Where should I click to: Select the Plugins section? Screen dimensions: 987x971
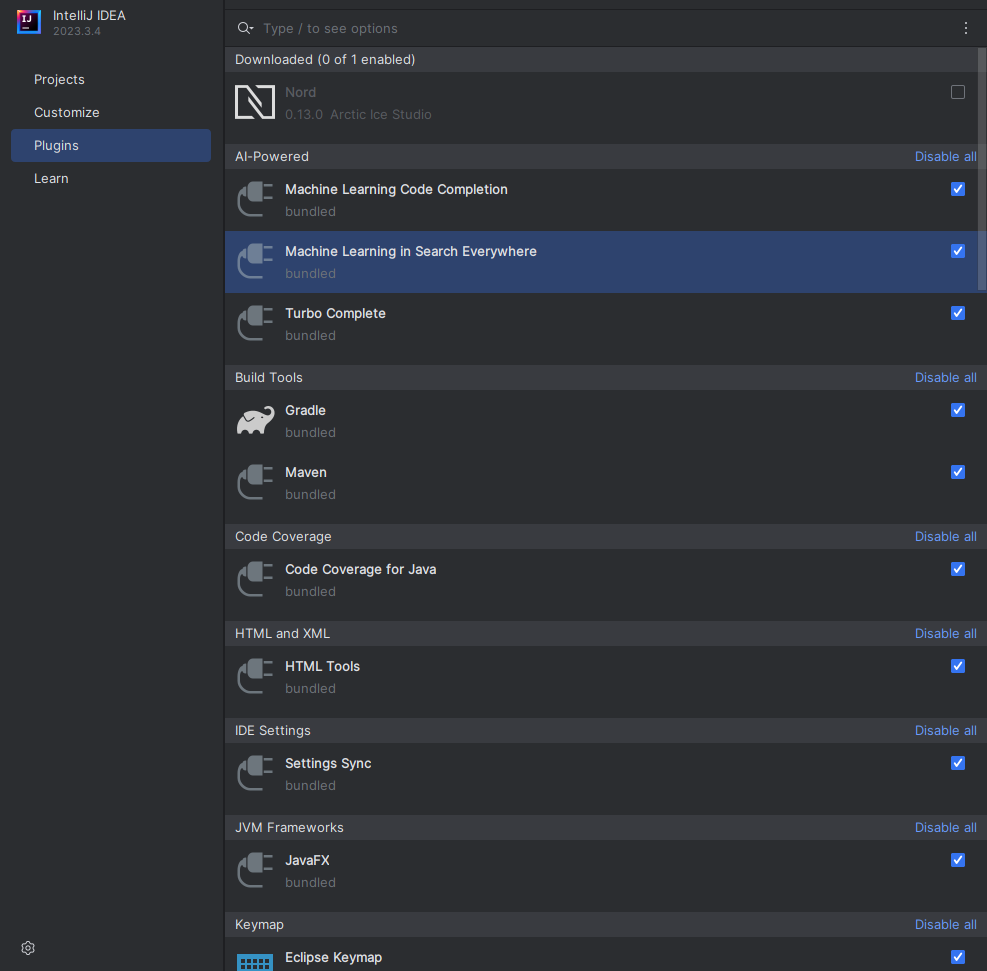[111, 145]
